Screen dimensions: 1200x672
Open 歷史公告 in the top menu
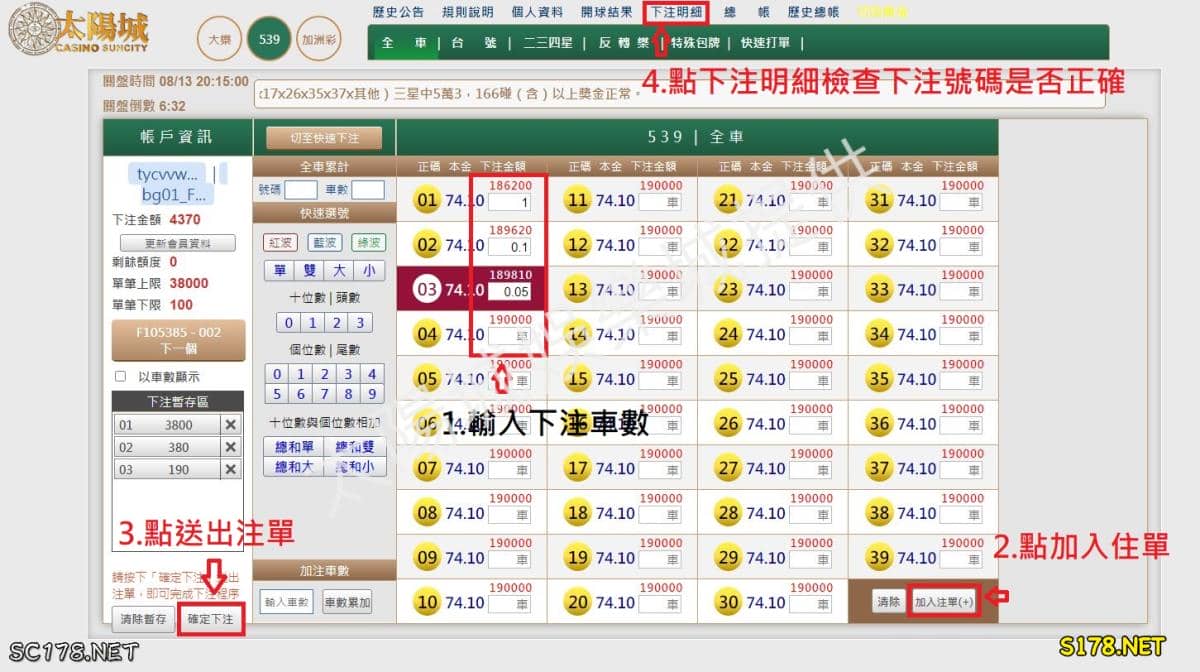[397, 13]
